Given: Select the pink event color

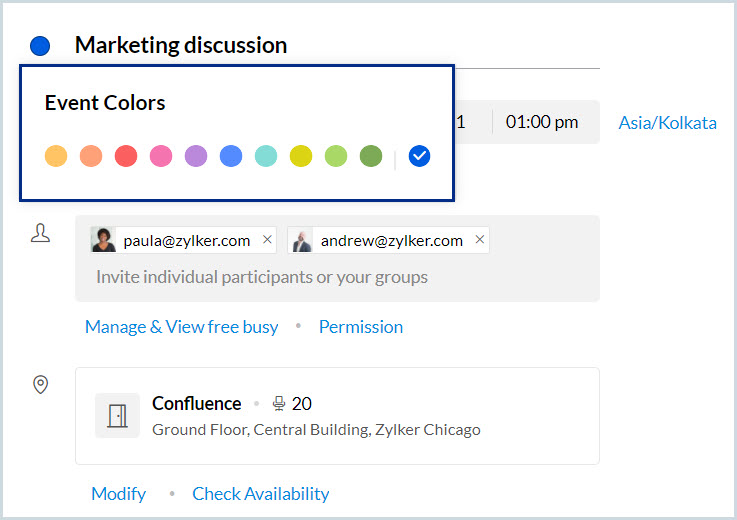Looking at the screenshot, I should tap(161, 156).
